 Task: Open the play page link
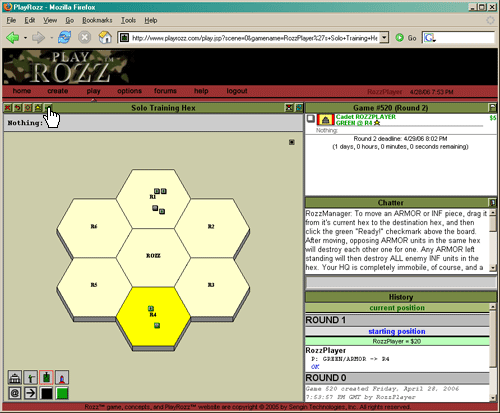tap(93, 91)
